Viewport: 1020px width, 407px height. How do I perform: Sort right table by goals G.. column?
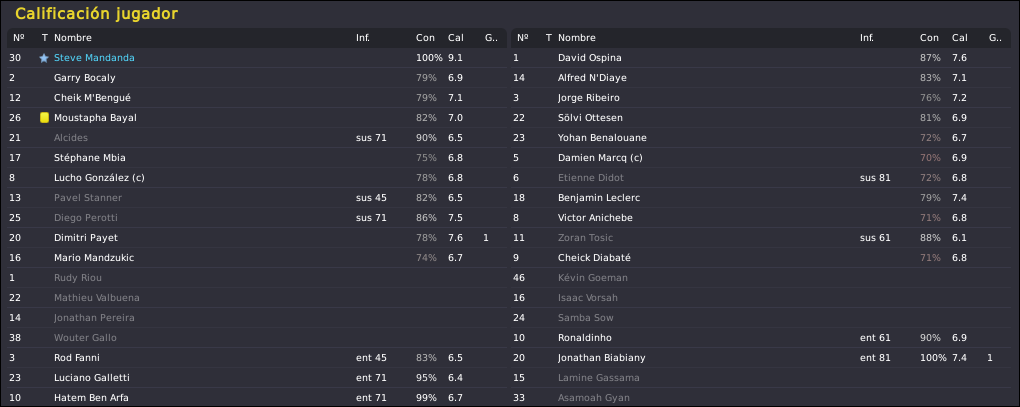(x=995, y=38)
